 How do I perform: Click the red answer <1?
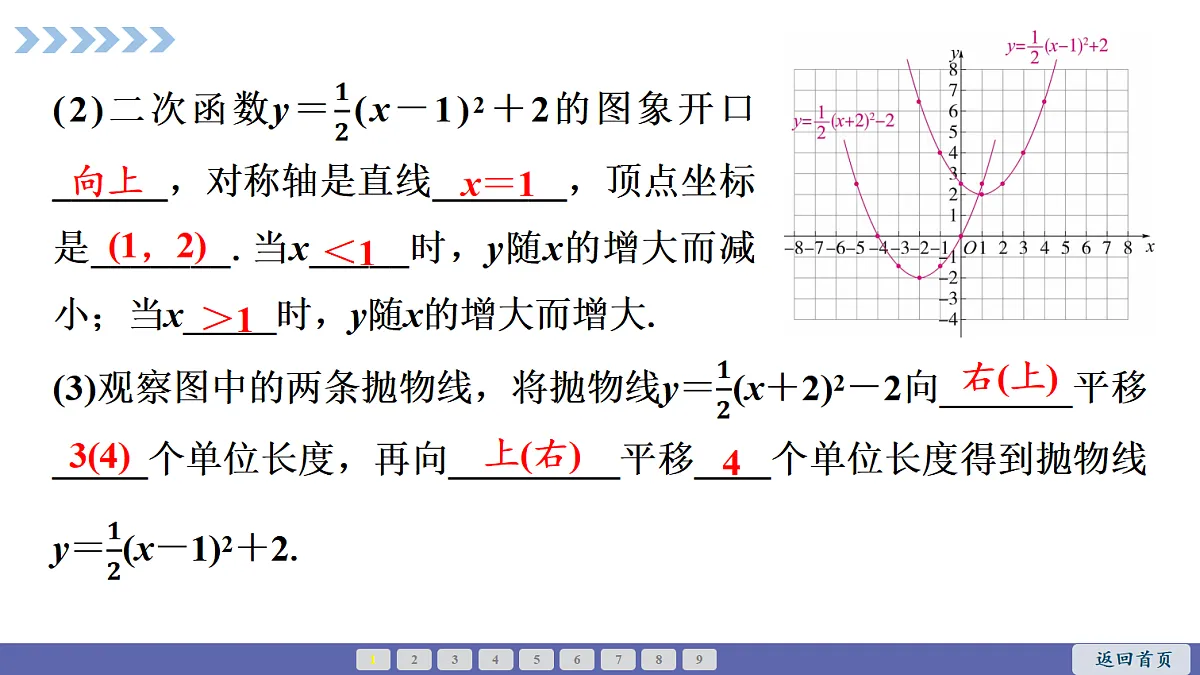click(x=349, y=253)
